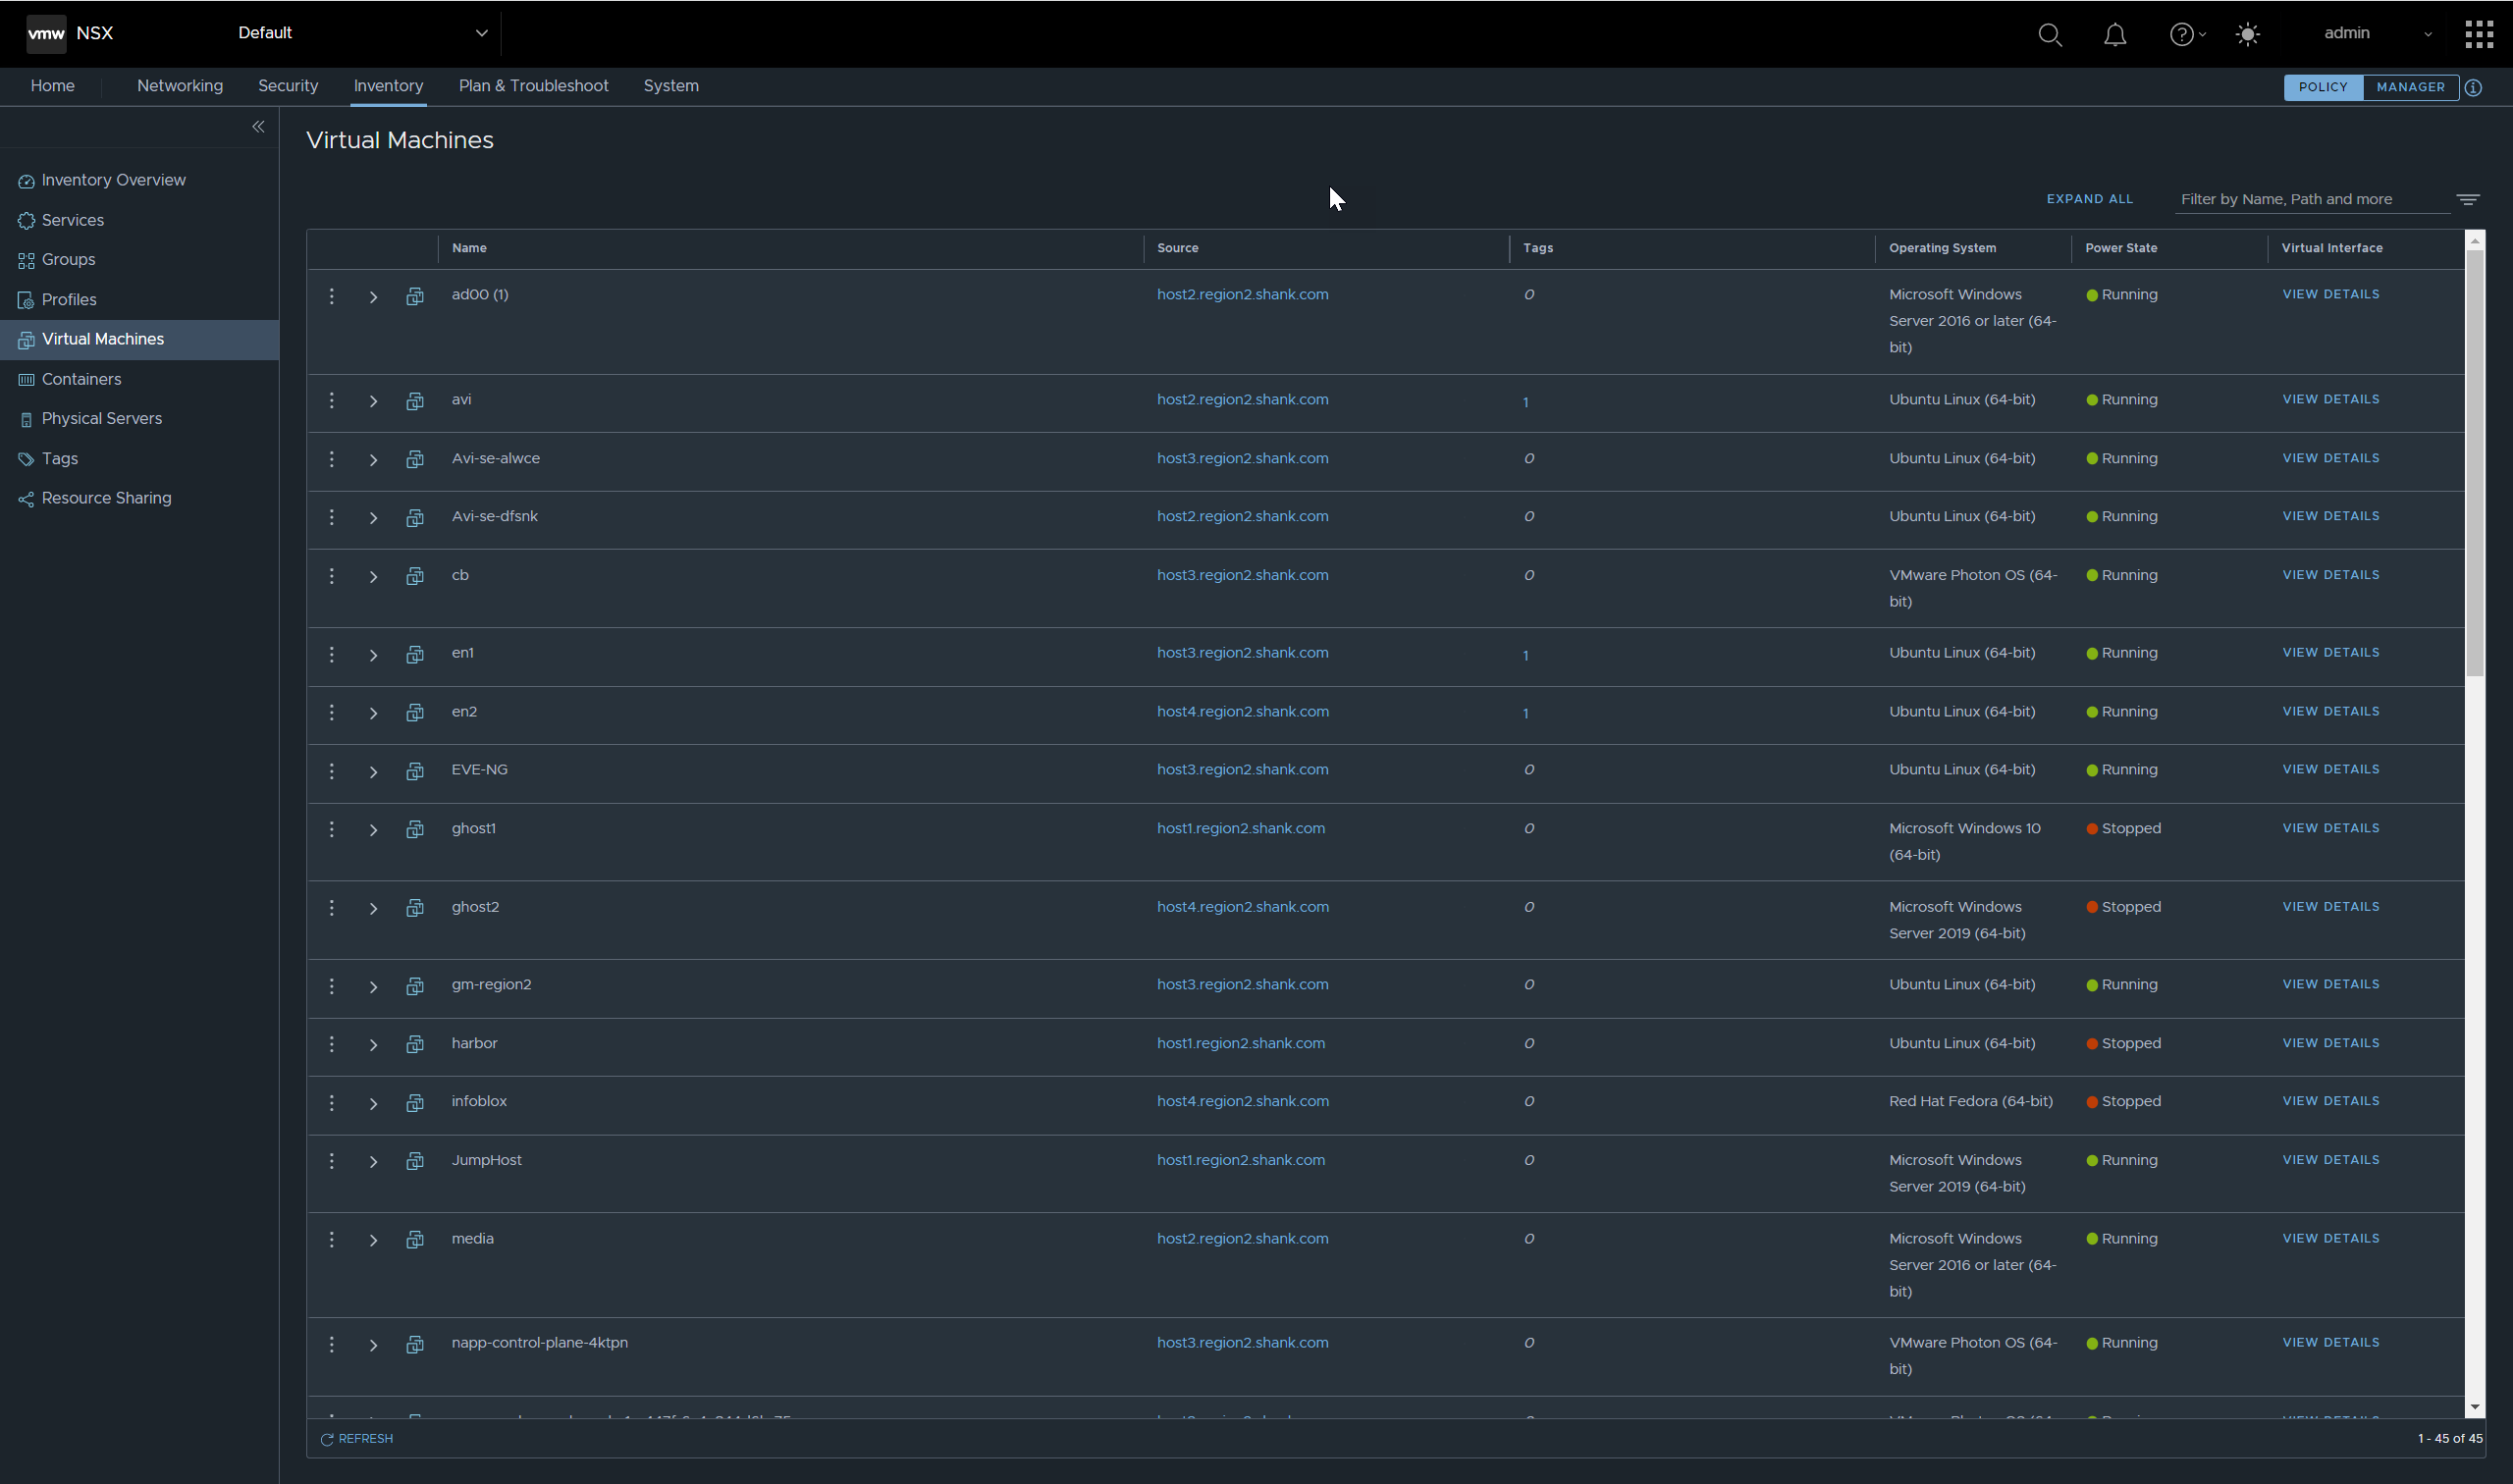
Task: Open the filter options icon
Action: pos(2467,200)
